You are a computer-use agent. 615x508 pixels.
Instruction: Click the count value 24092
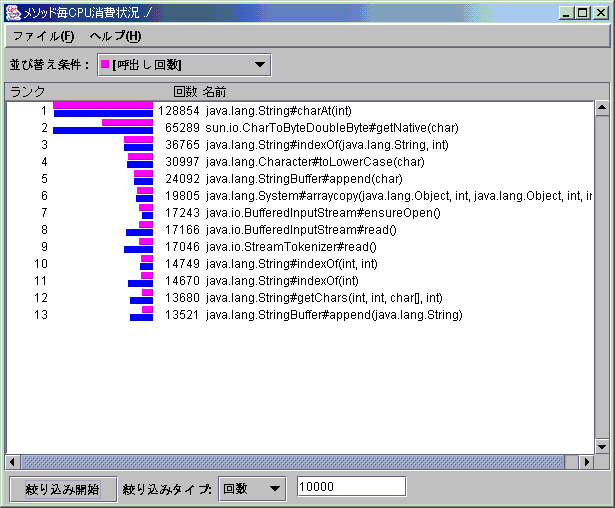click(182, 179)
